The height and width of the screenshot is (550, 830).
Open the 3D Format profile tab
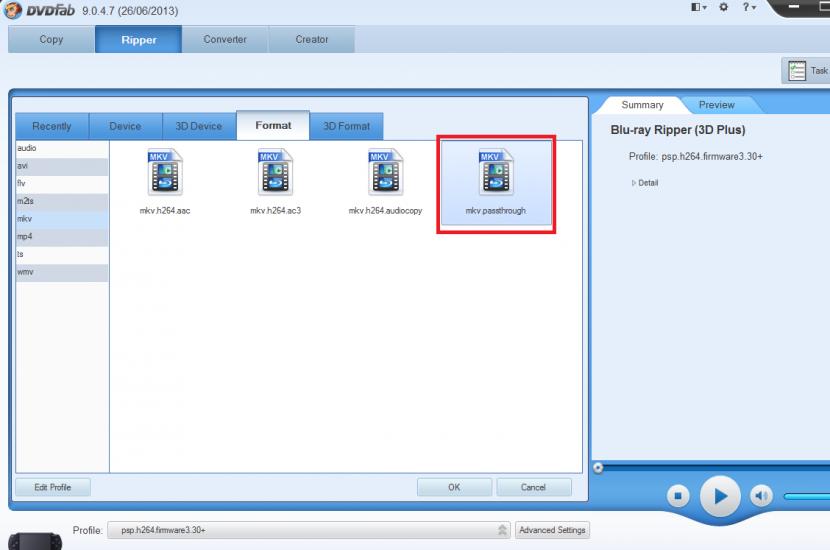[x=347, y=127]
